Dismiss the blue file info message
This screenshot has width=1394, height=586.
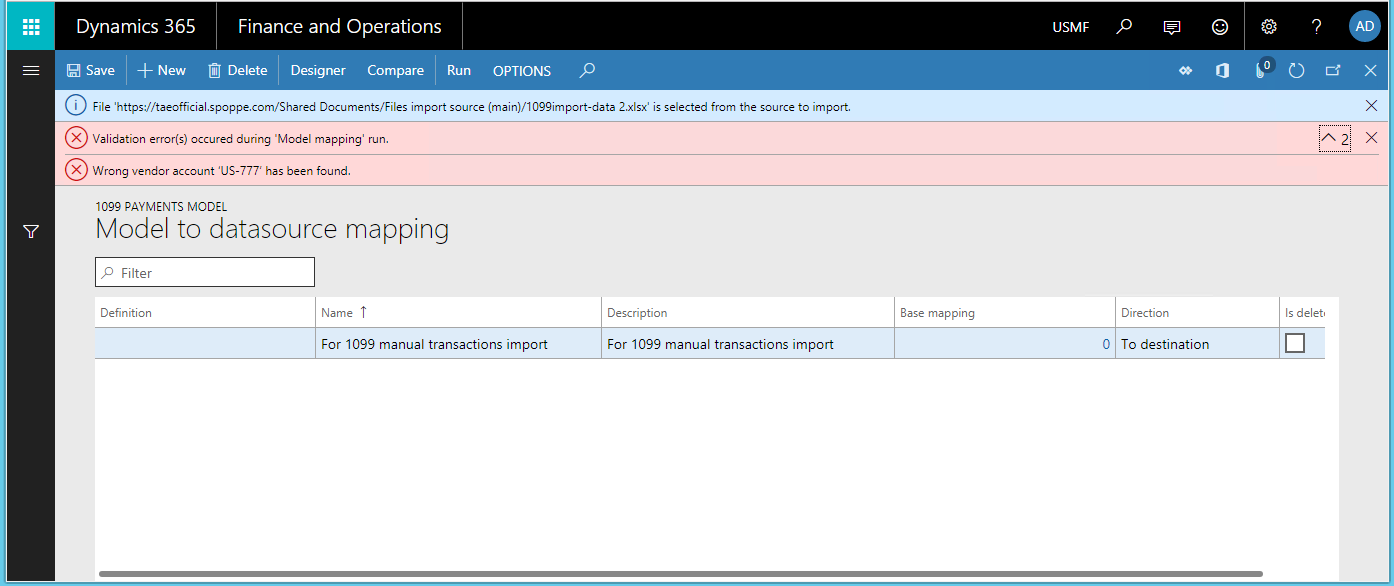[1371, 106]
